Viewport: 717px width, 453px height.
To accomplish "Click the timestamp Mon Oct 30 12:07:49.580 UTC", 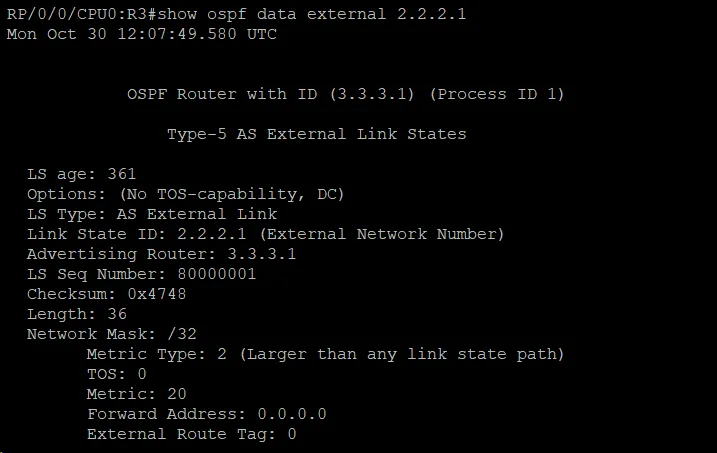I will coord(142,34).
